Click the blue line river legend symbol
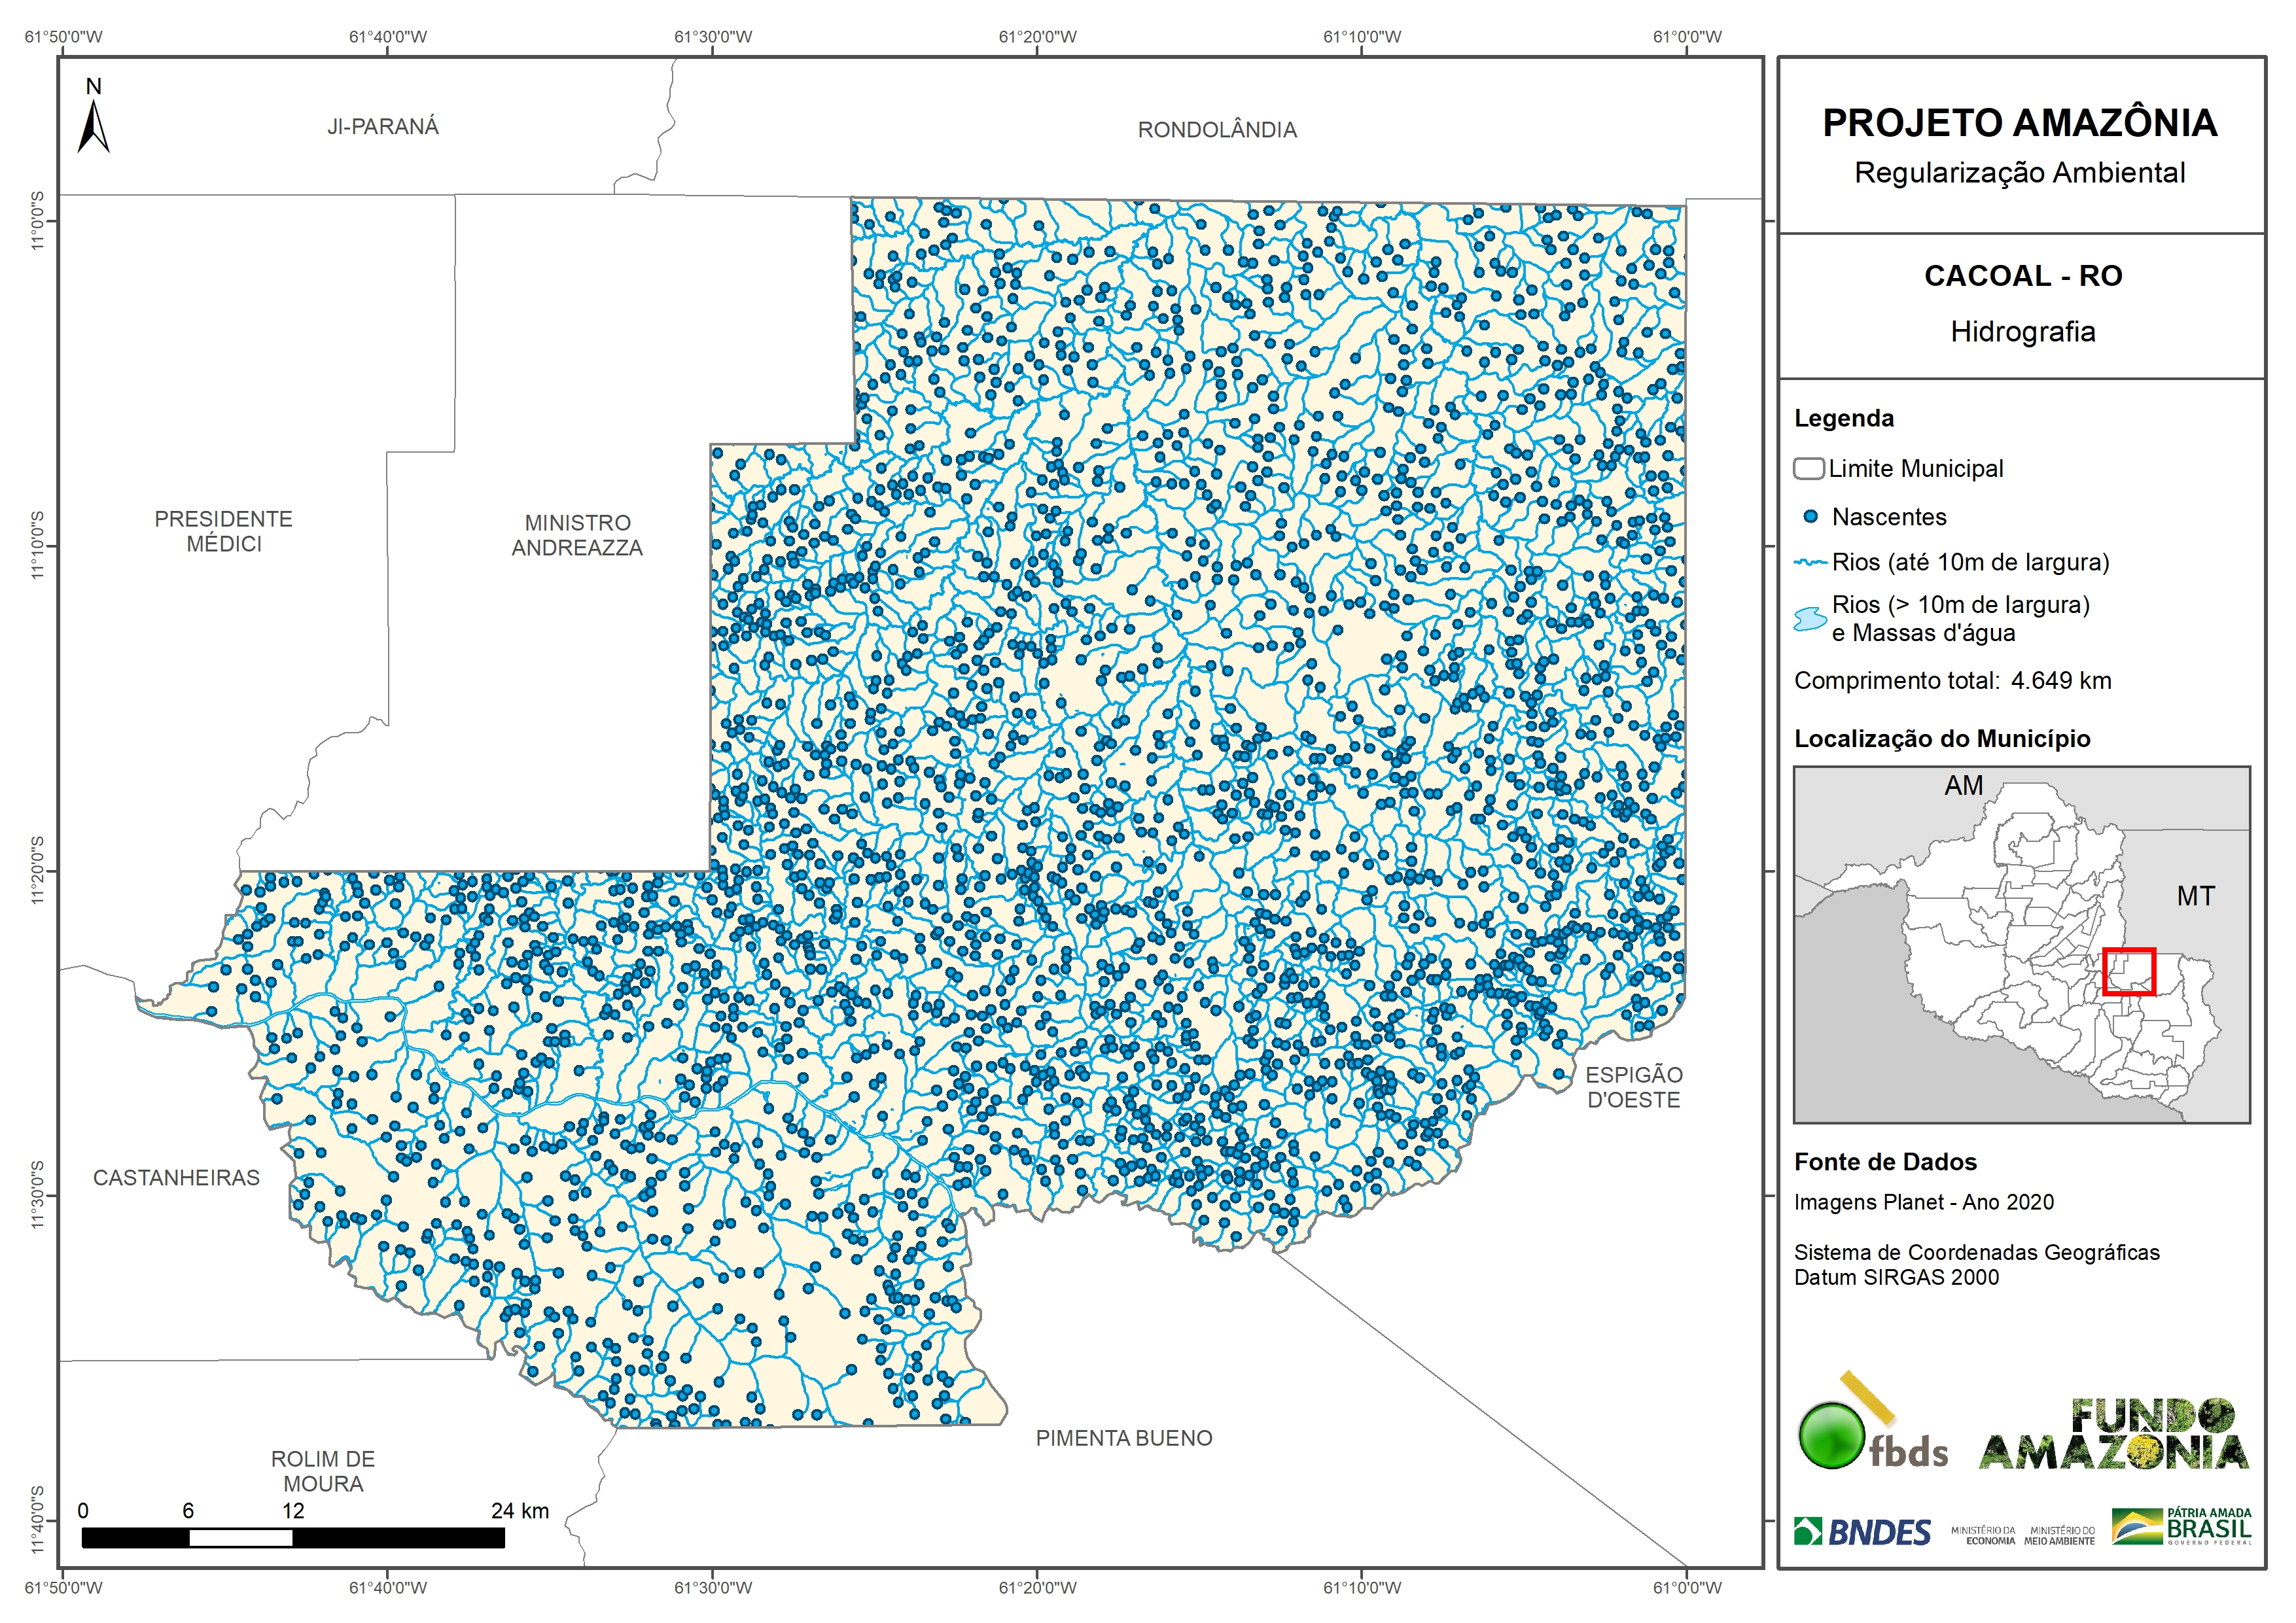The height and width of the screenshot is (1623, 2296). click(1810, 563)
